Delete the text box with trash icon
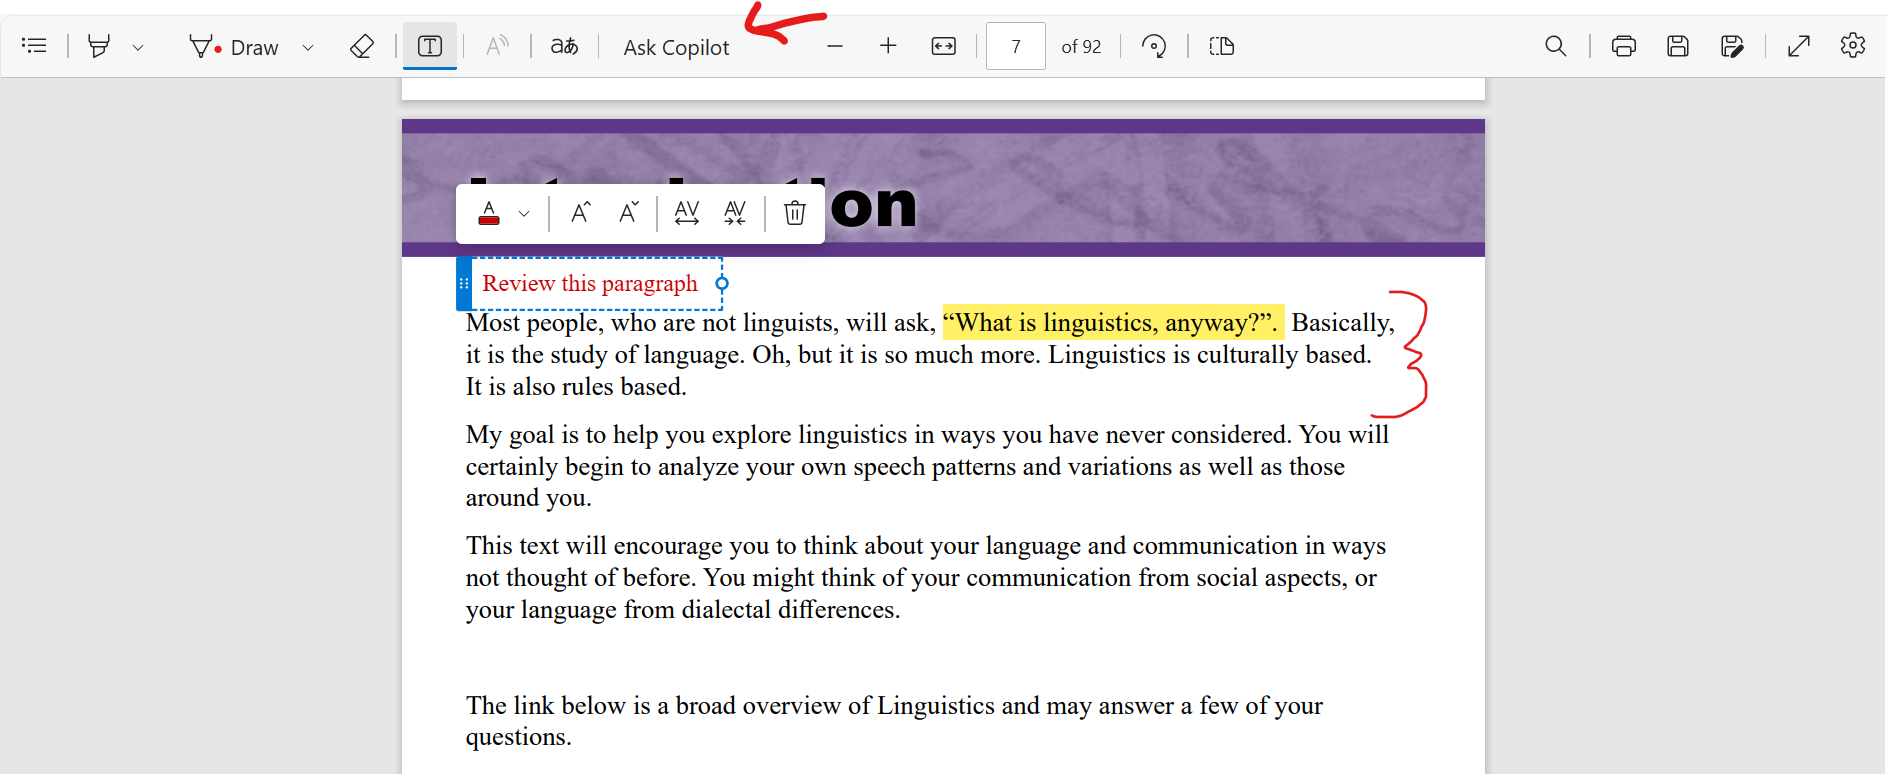Viewport: 1888px width, 774px height. click(x=794, y=213)
